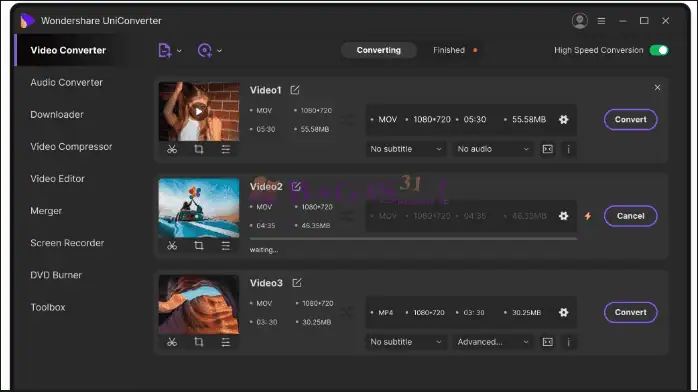The image size is (698, 392).
Task: Click Video3 output format MP4 text
Action: click(386, 313)
